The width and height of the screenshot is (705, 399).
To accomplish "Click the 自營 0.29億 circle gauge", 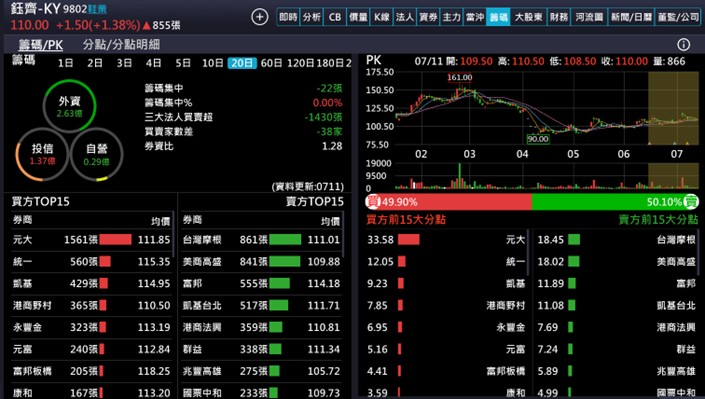I will (97, 154).
